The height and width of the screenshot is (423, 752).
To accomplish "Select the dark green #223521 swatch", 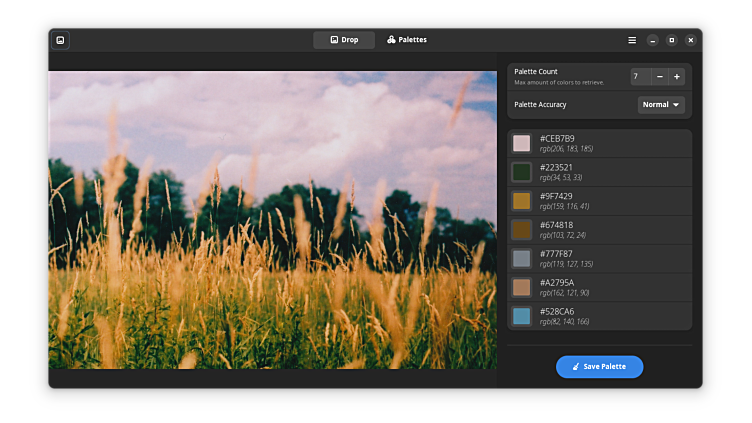I will coord(521,172).
